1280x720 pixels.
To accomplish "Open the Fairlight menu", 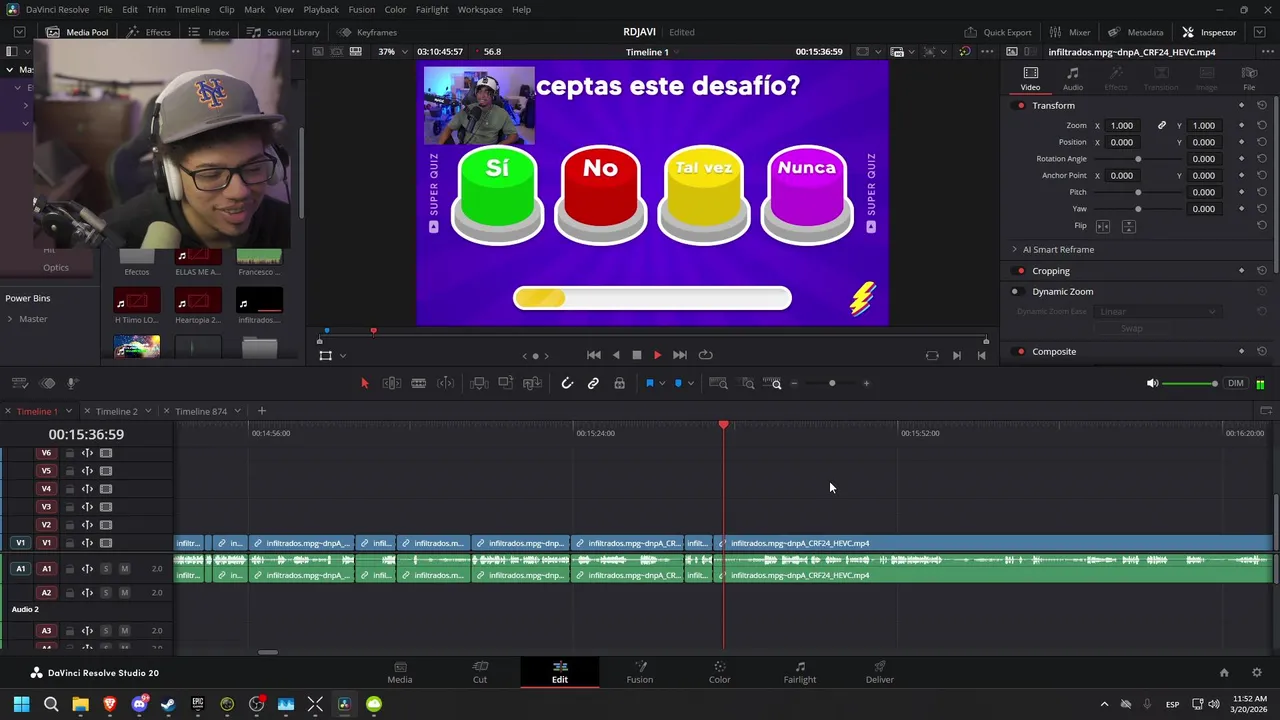I will (x=432, y=10).
